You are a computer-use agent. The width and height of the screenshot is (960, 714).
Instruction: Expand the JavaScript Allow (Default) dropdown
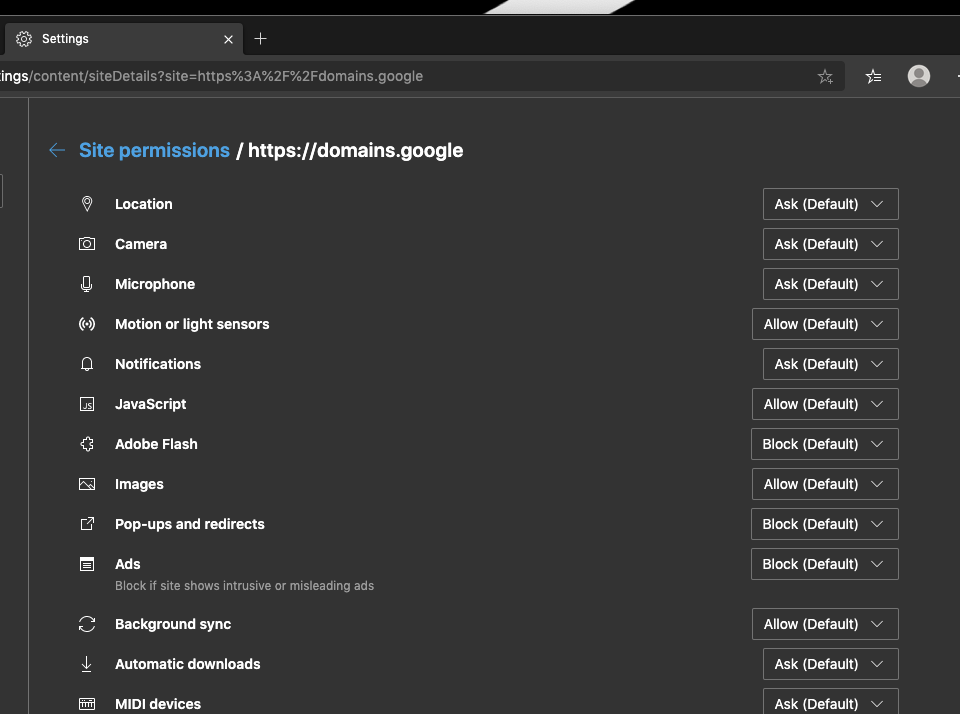tap(825, 404)
